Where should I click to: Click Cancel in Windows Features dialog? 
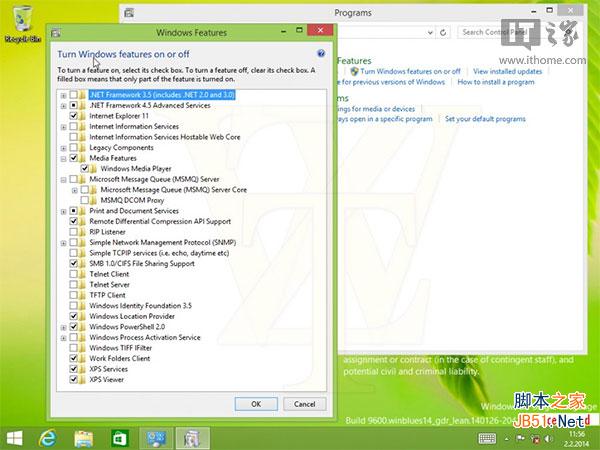305,404
